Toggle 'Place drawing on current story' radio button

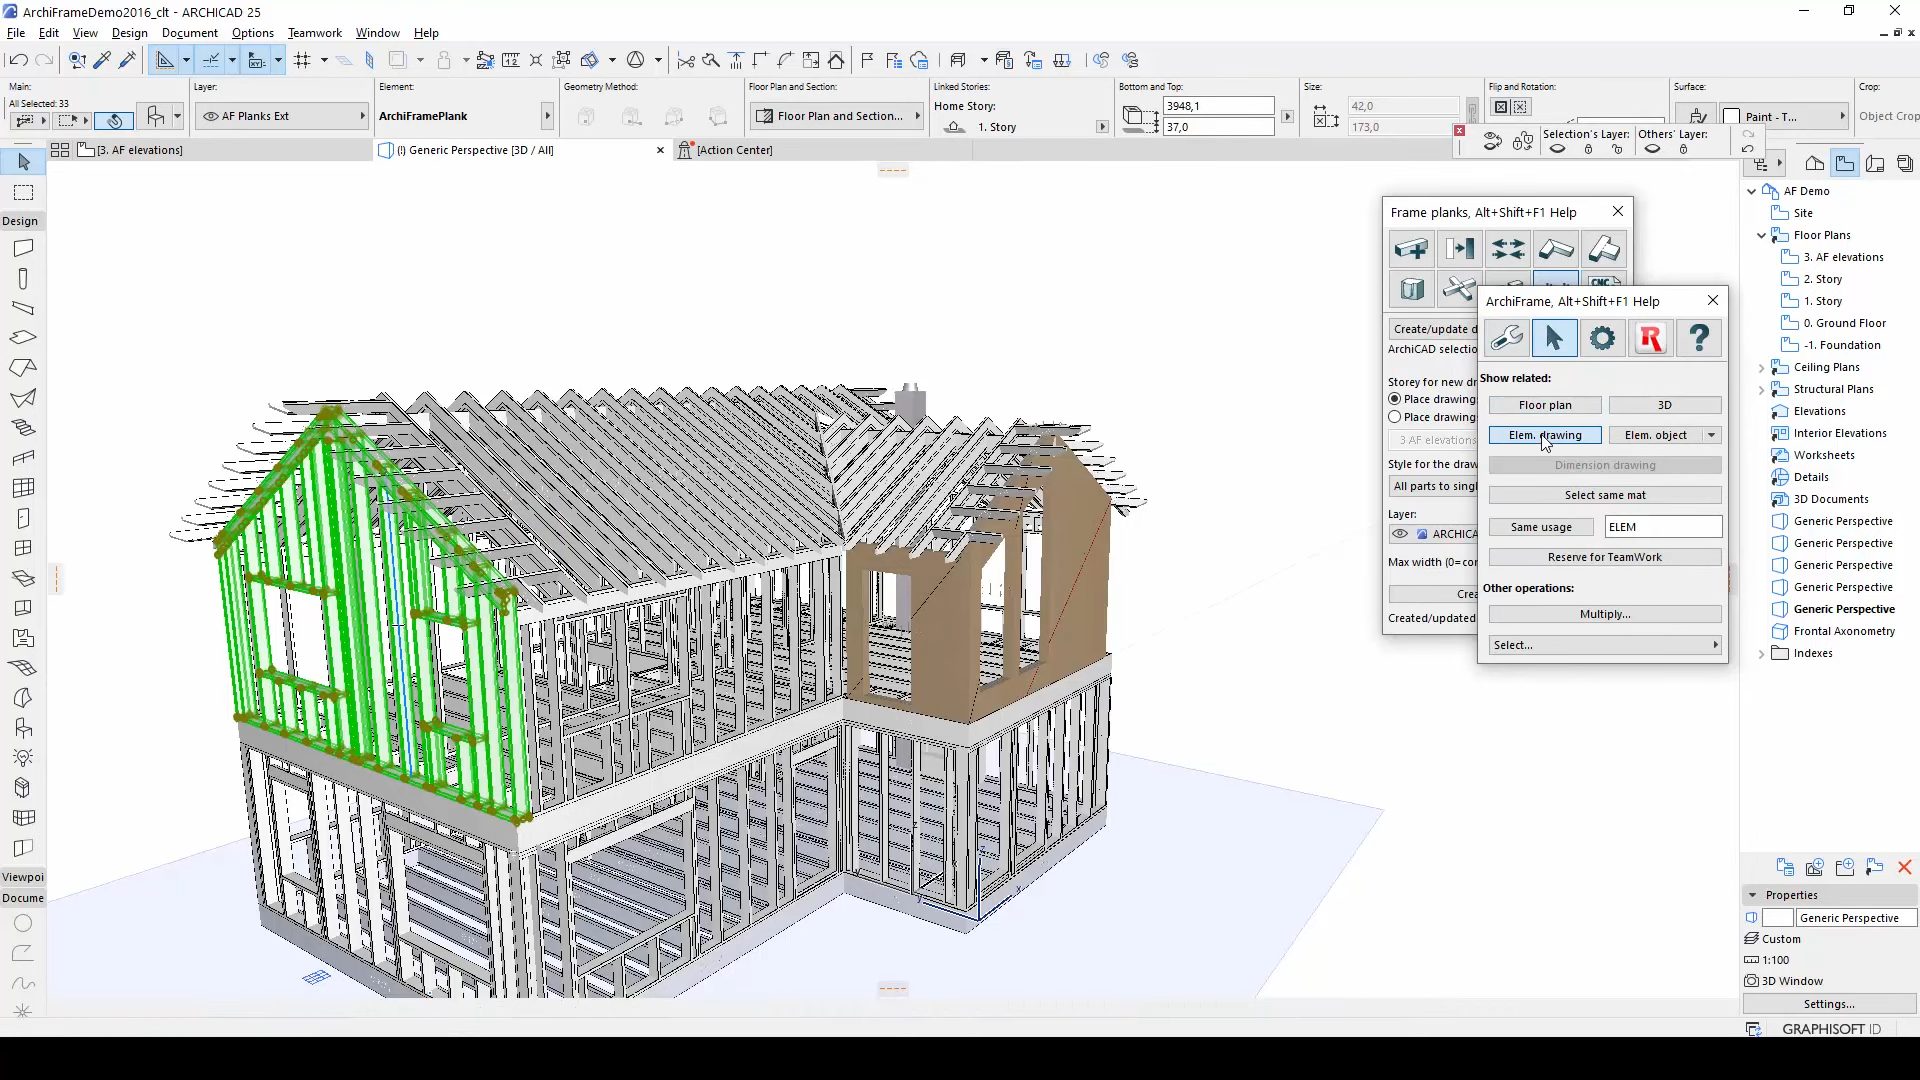[x=1396, y=398]
